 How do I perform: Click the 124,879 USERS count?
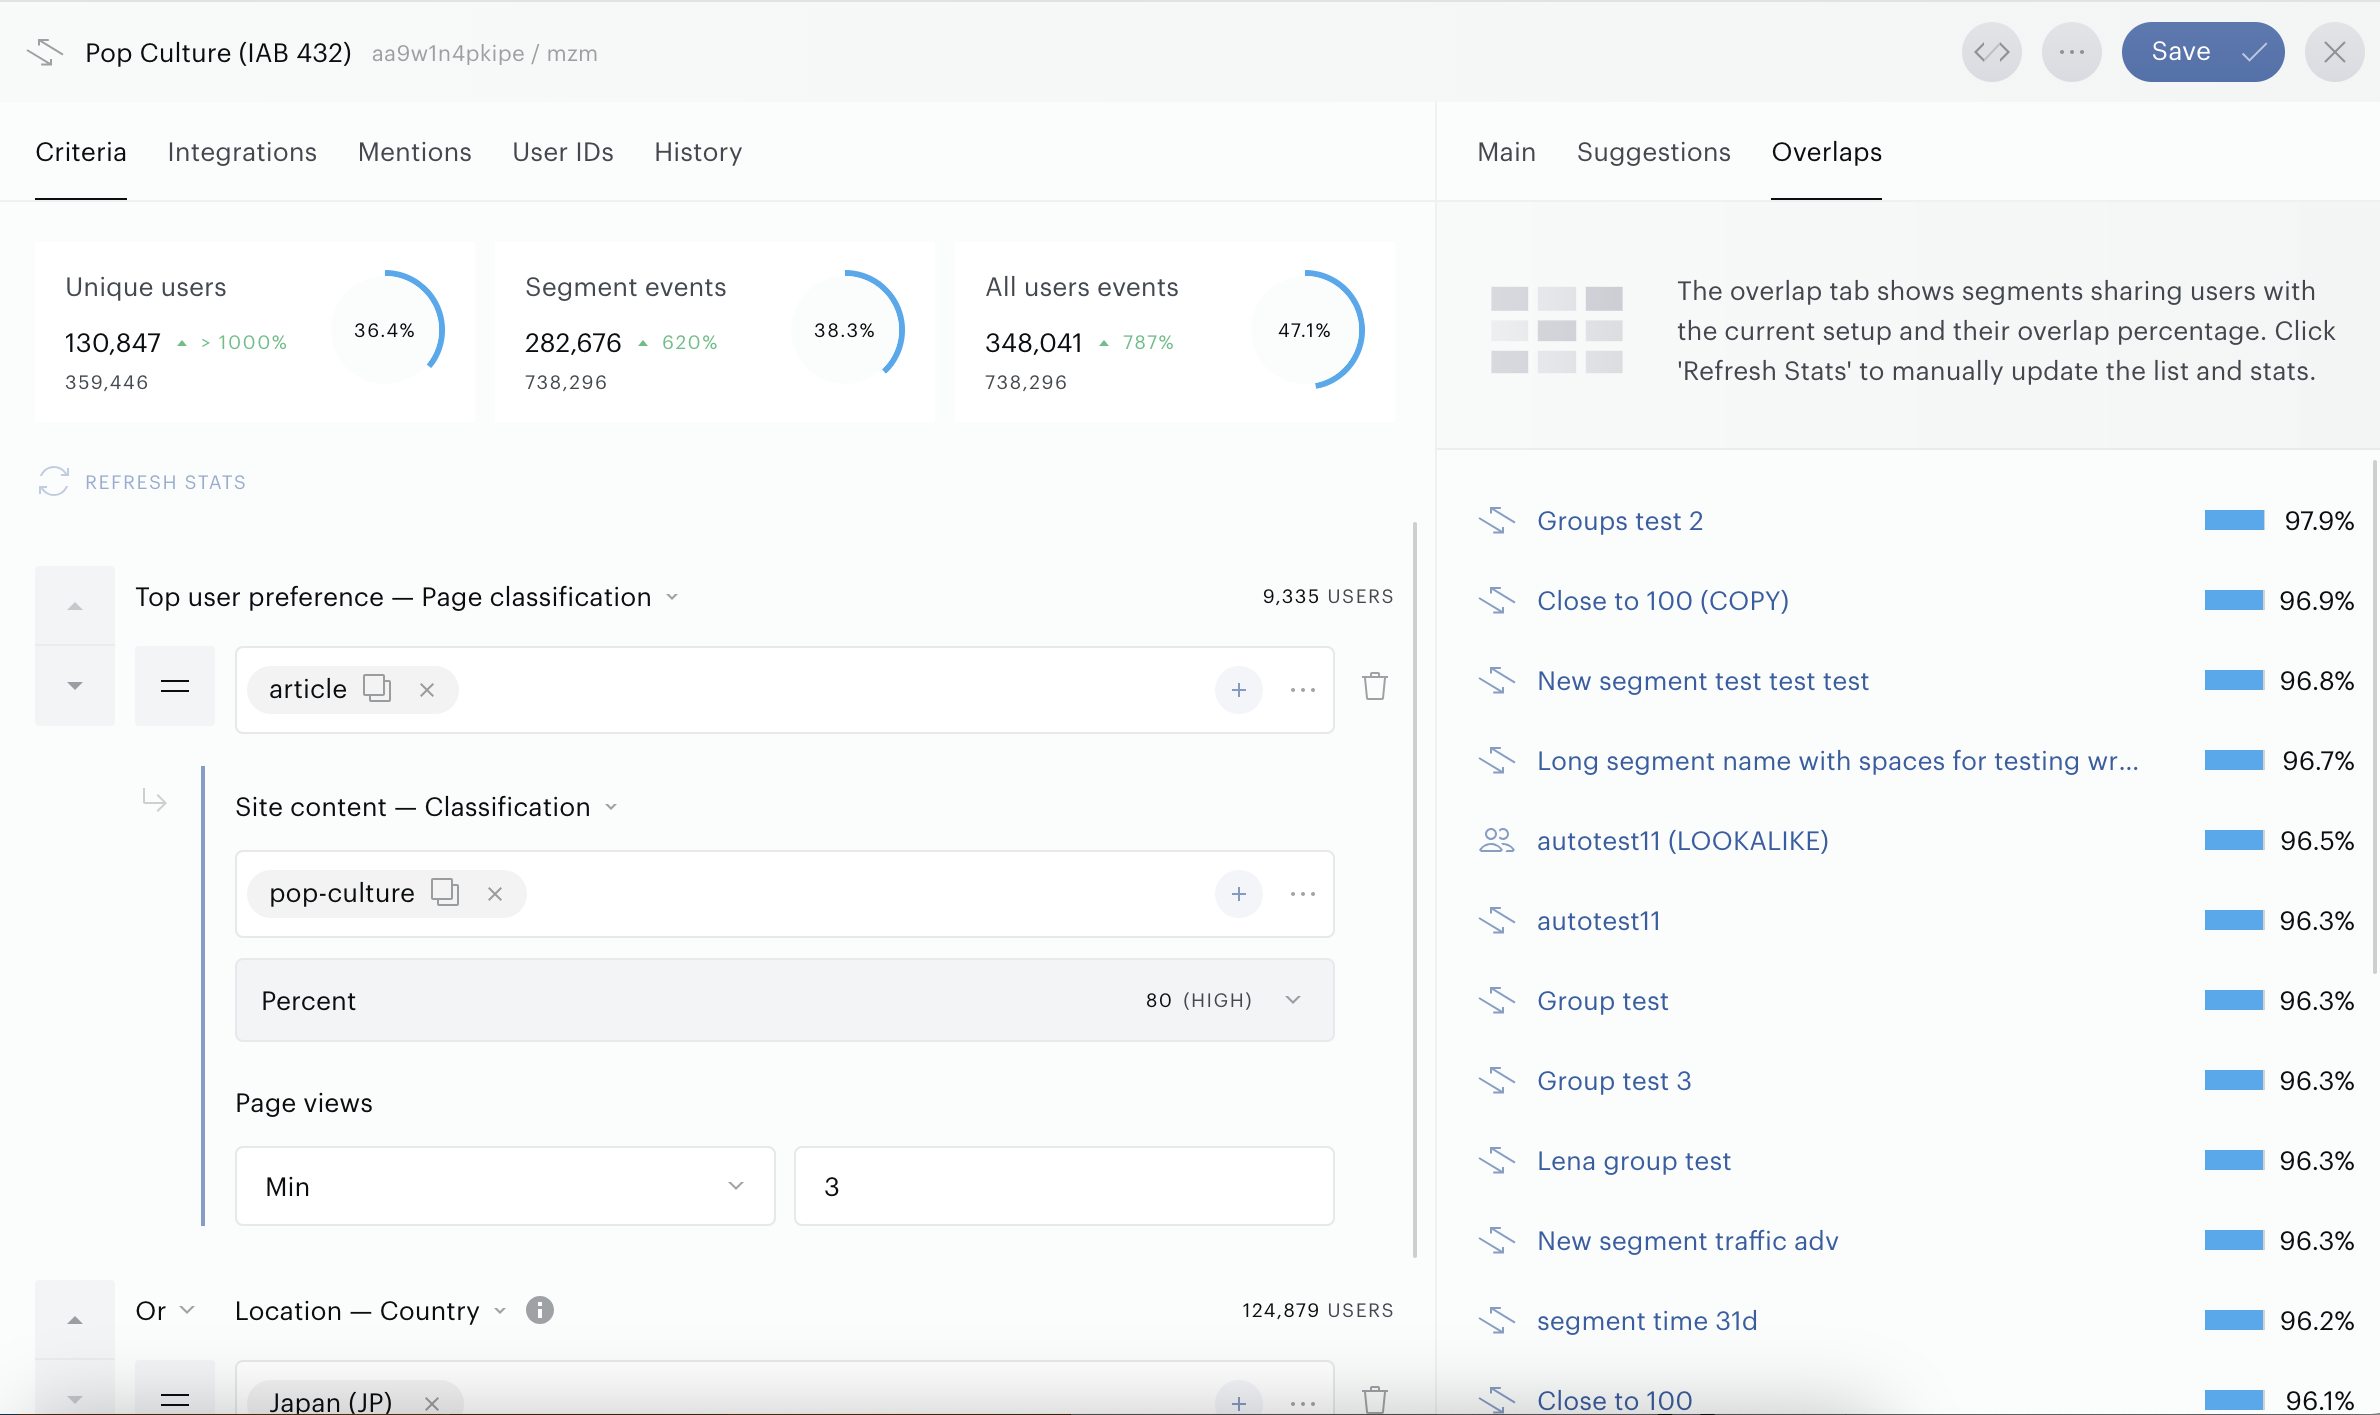[x=1317, y=1311]
